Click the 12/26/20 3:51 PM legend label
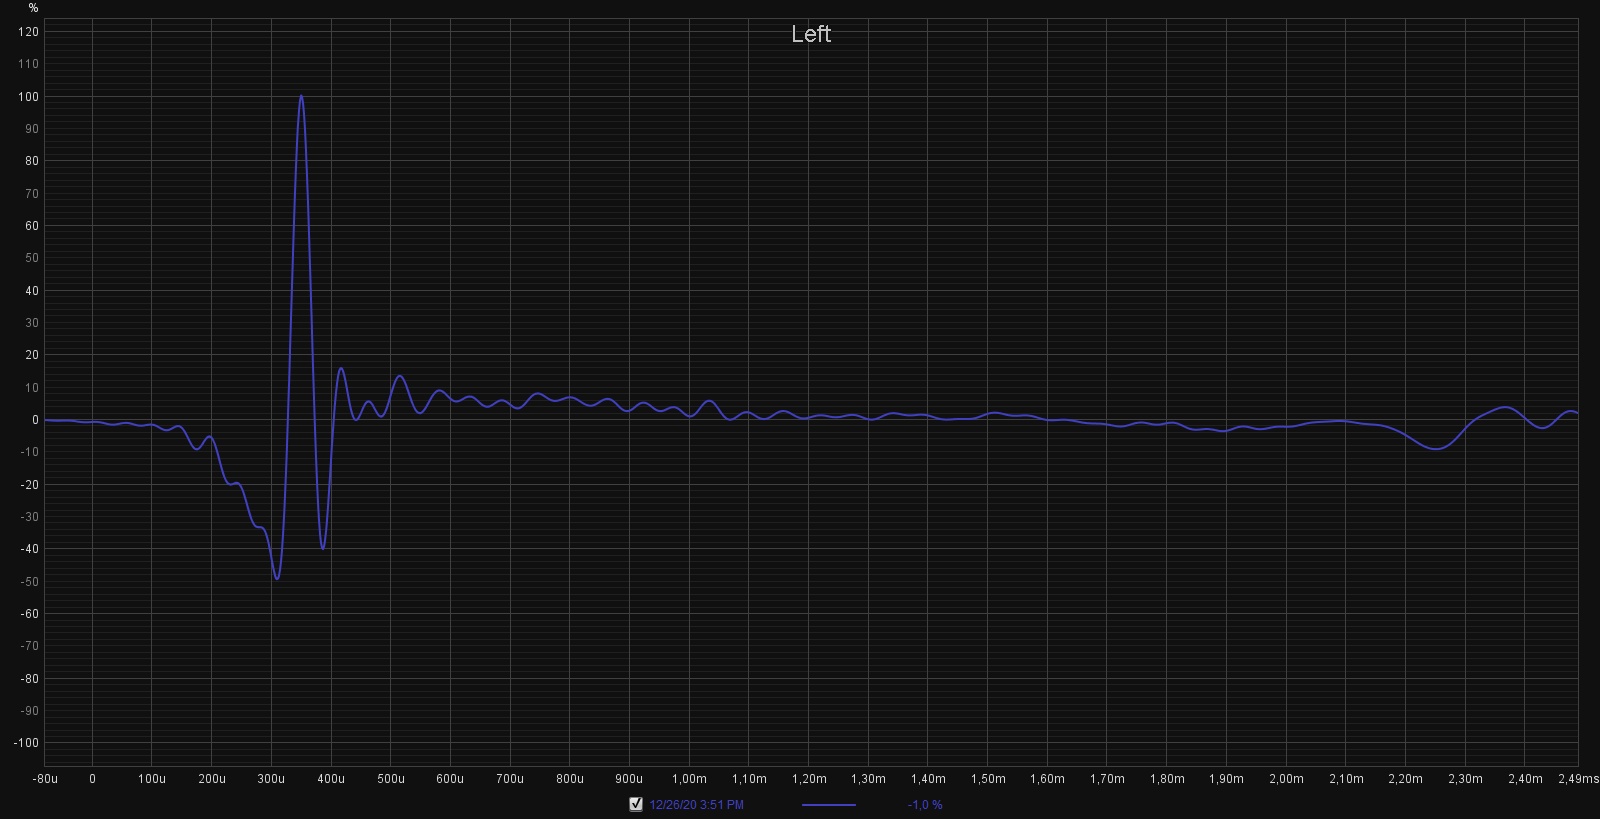The width and height of the screenshot is (1600, 819). point(696,805)
